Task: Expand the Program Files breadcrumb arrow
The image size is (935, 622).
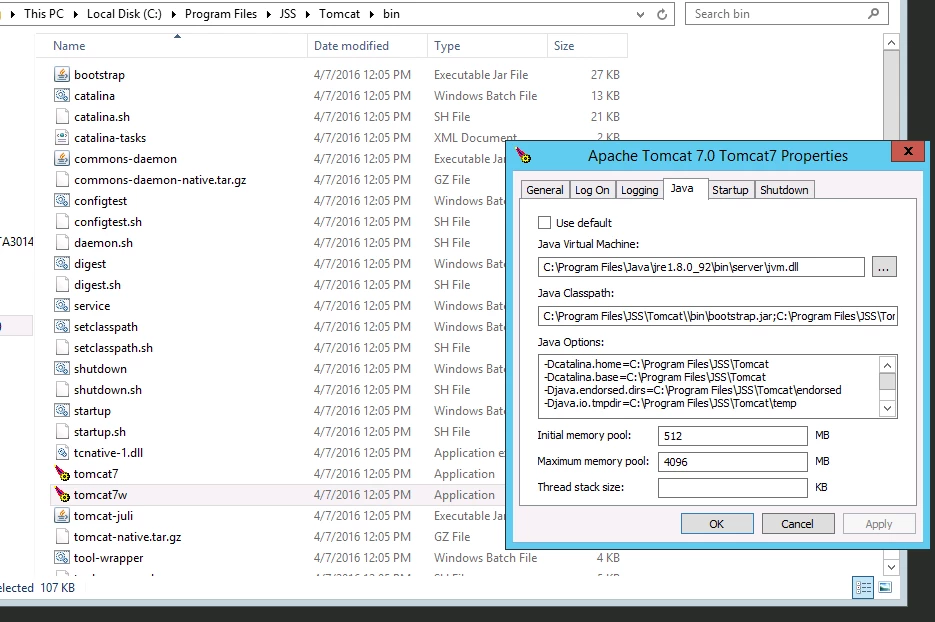Action: [268, 14]
